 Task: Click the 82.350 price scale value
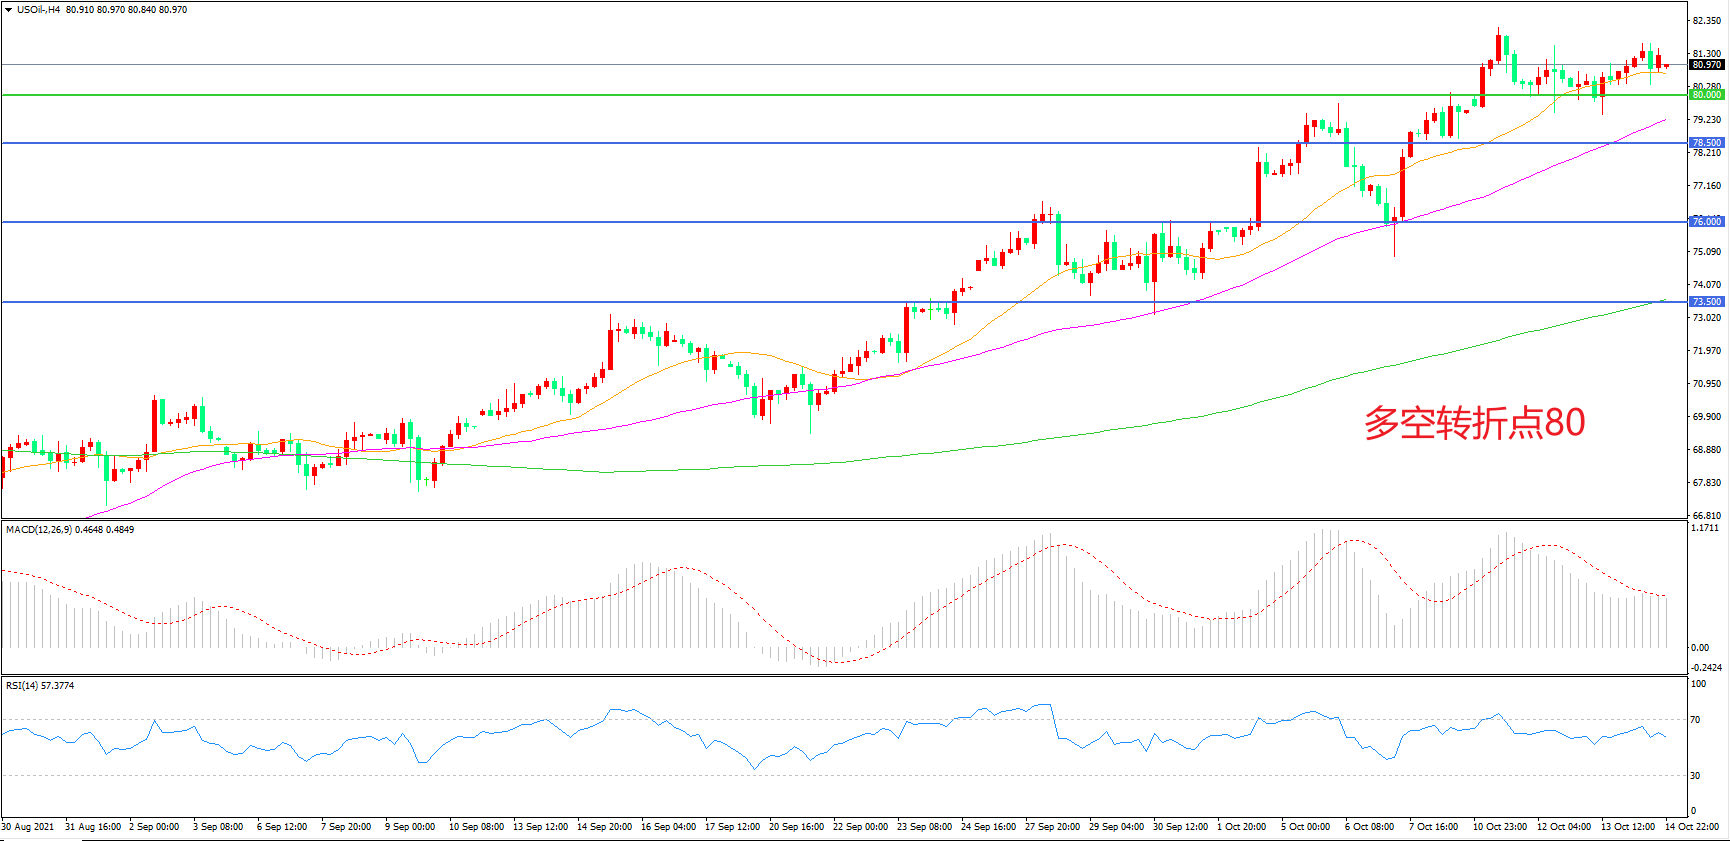tap(1706, 21)
